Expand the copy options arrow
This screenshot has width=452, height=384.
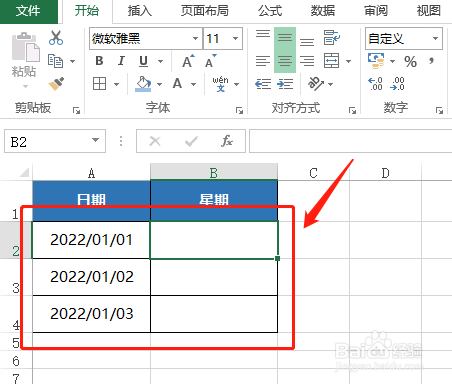click(x=72, y=61)
